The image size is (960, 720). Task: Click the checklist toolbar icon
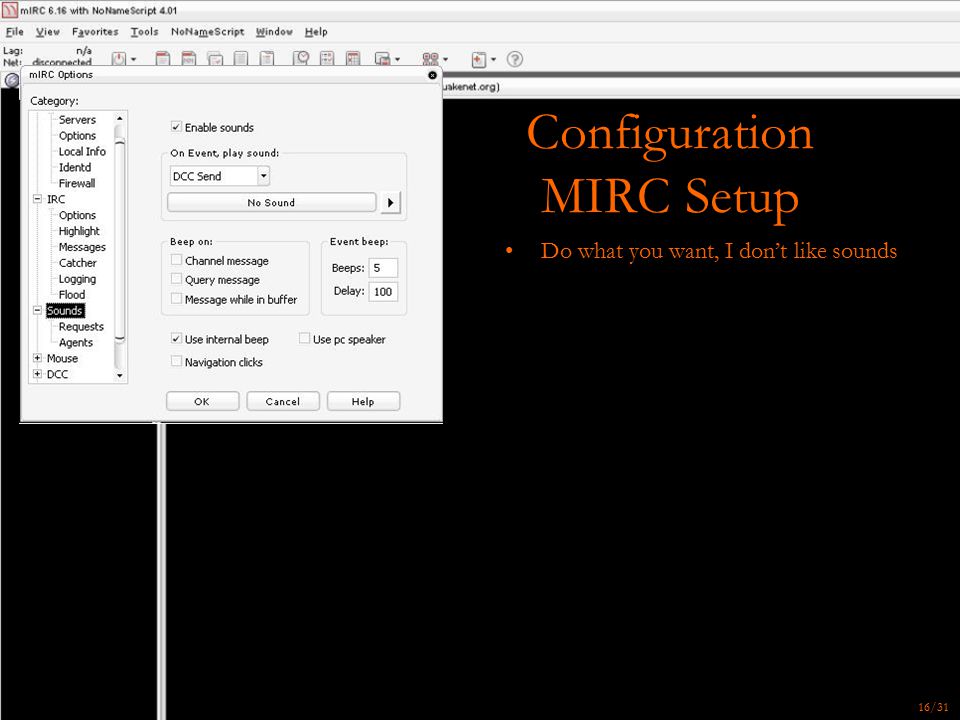pos(327,59)
